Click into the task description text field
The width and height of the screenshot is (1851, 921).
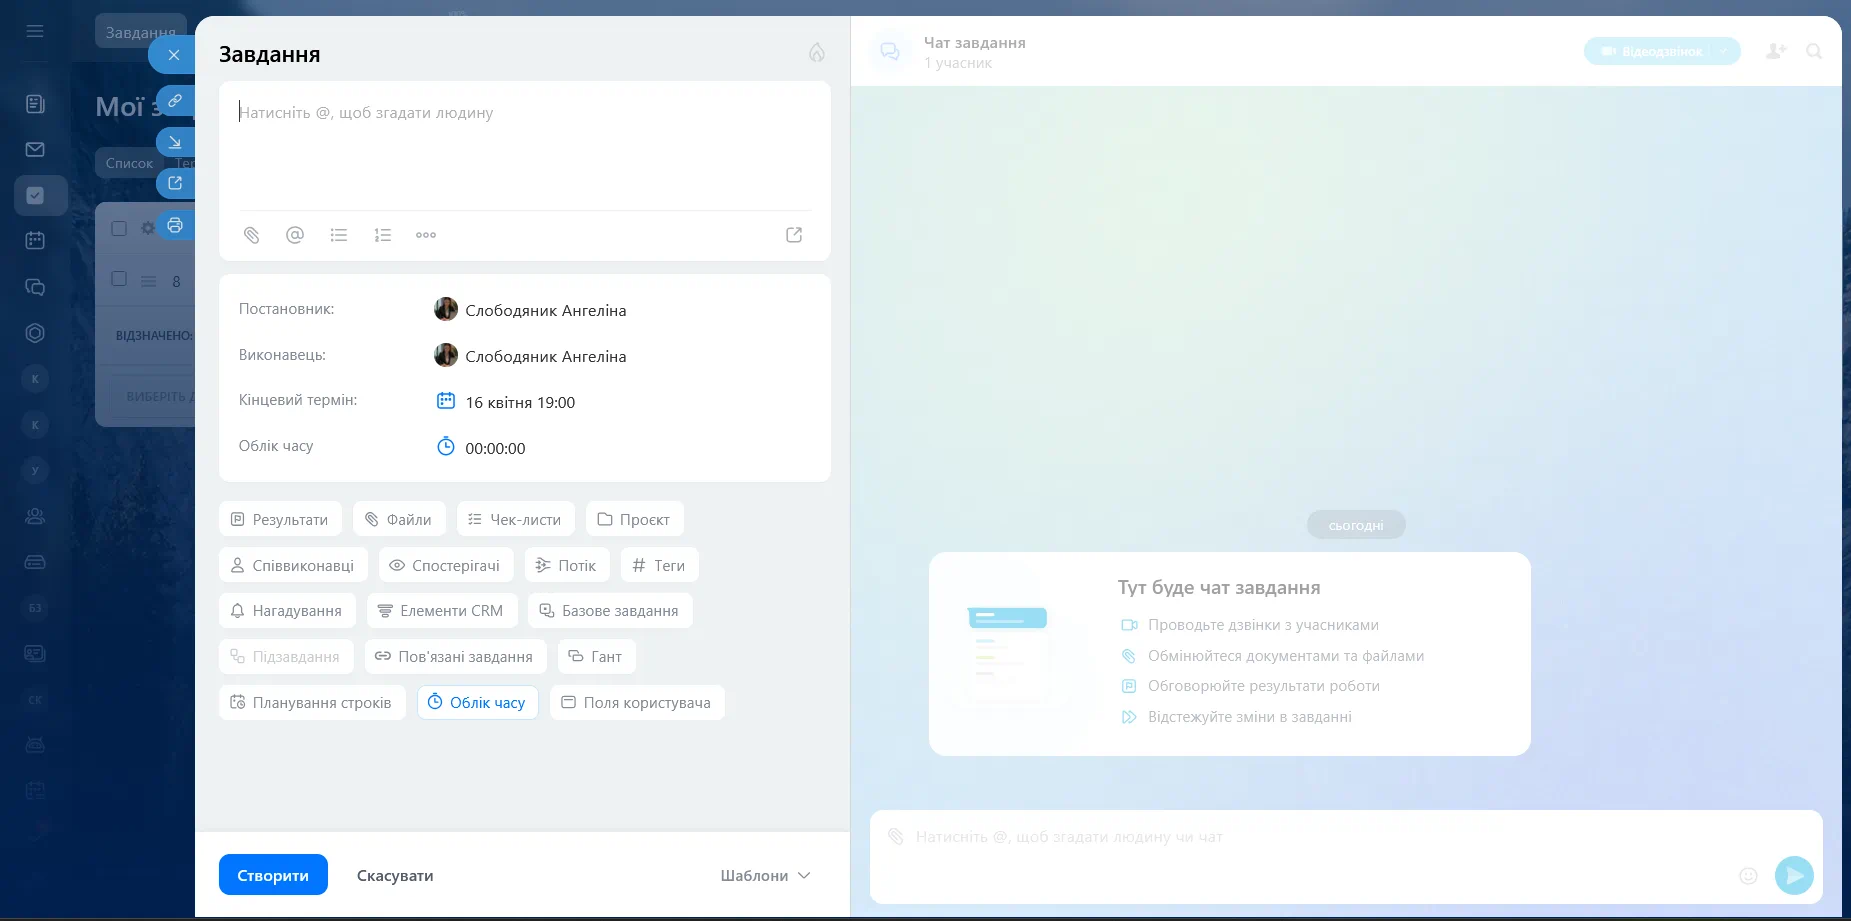(524, 150)
